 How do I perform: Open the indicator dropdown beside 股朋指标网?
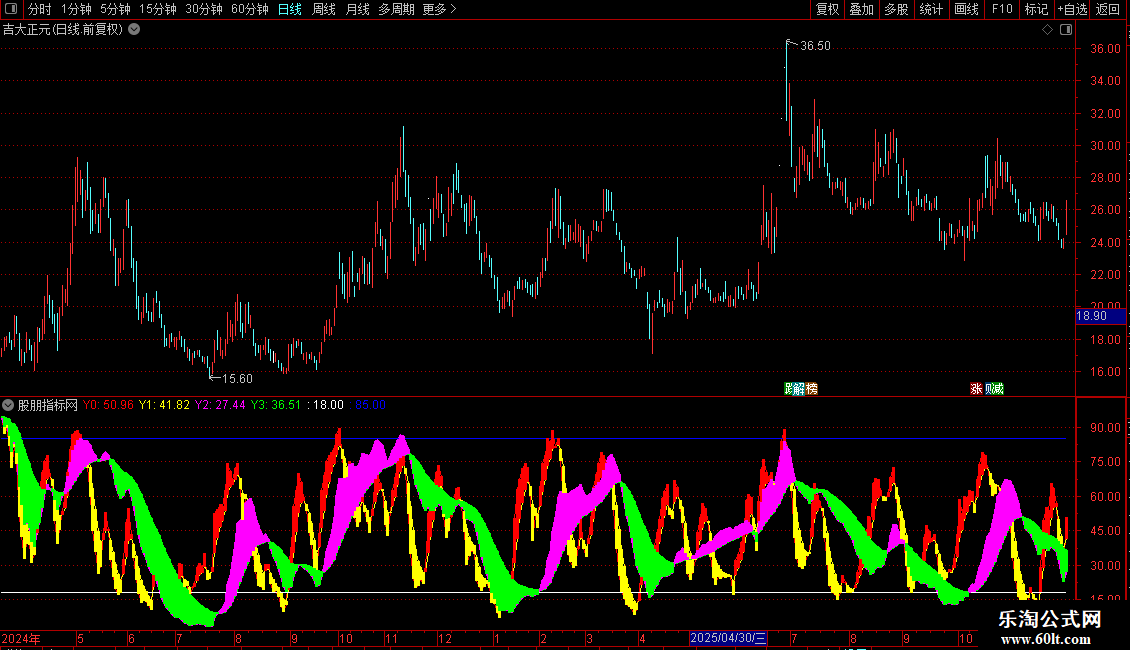coord(8,405)
